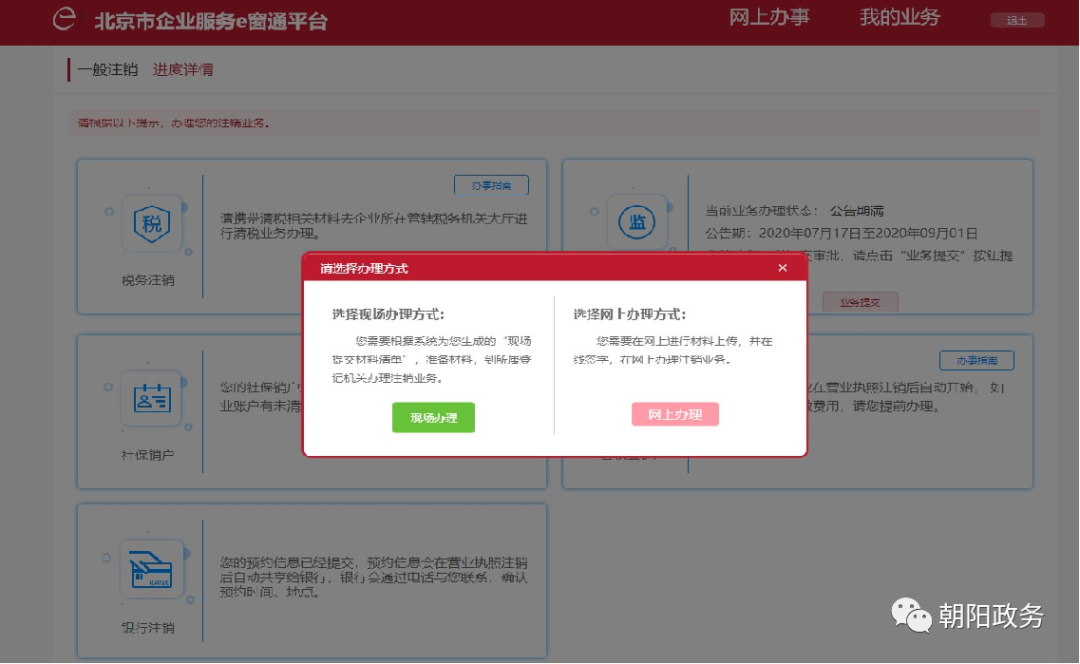The width and height of the screenshot is (1080, 664).
Task: Open 办事指南 in the tax cancellation card
Action: [x=491, y=185]
